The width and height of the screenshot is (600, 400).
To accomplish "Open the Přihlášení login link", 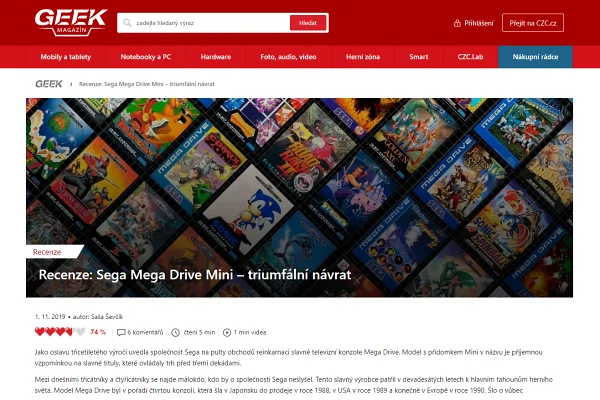I will tap(479, 23).
